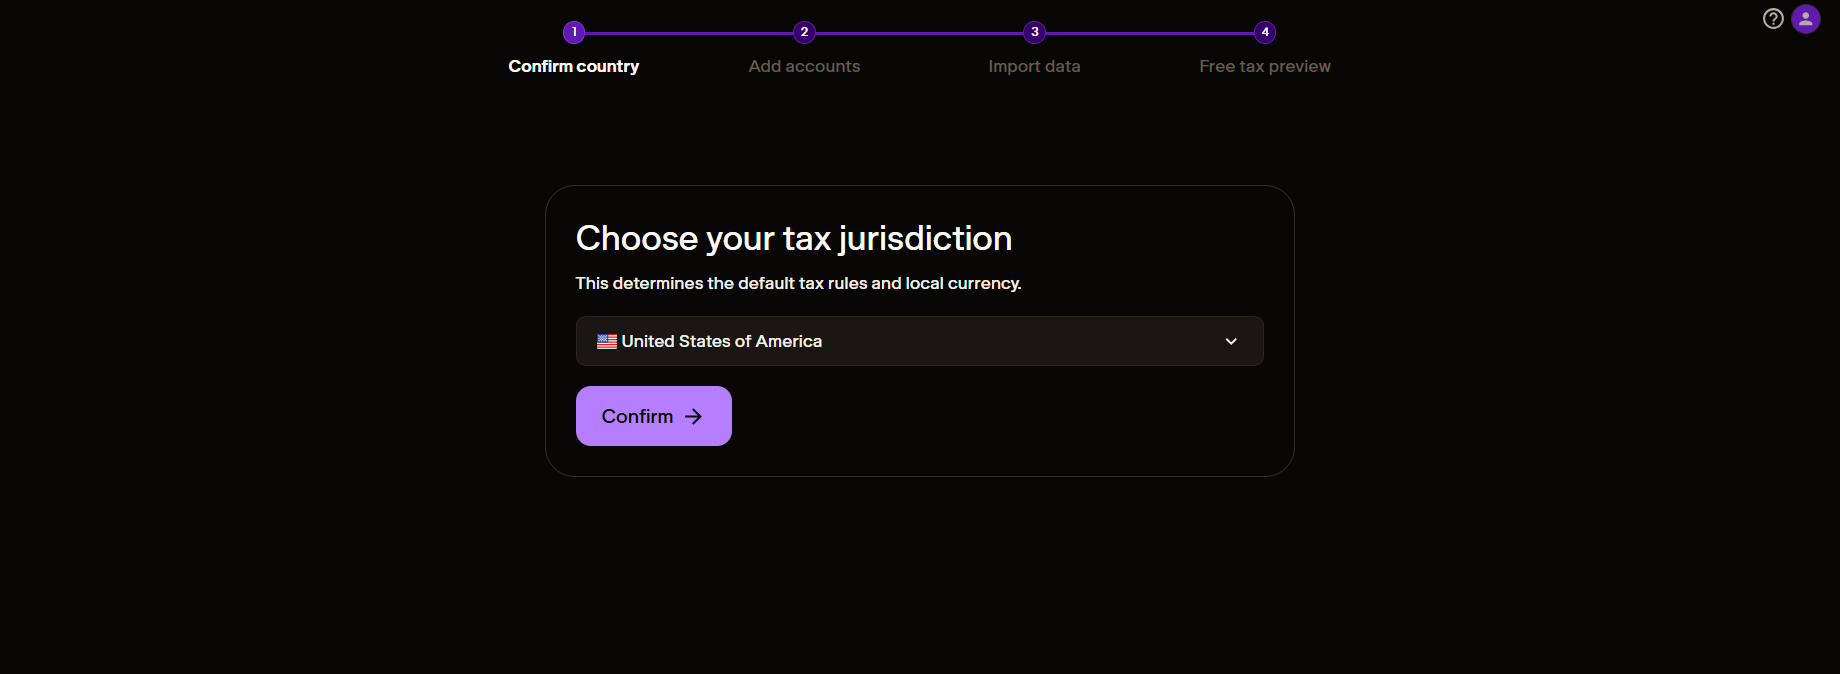Expand the United States of America selection
This screenshot has width=1840, height=674.
coord(918,341)
